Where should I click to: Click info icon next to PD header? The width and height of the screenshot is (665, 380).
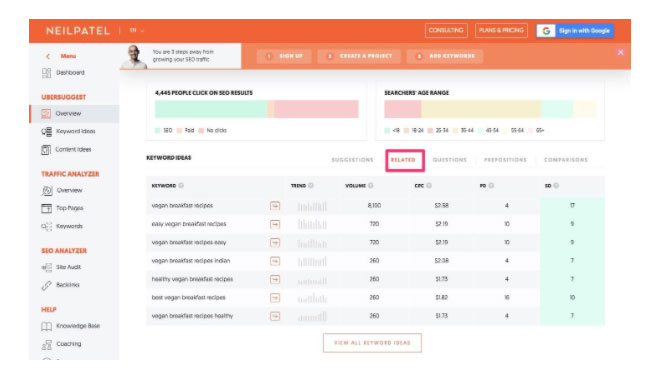[x=491, y=185]
